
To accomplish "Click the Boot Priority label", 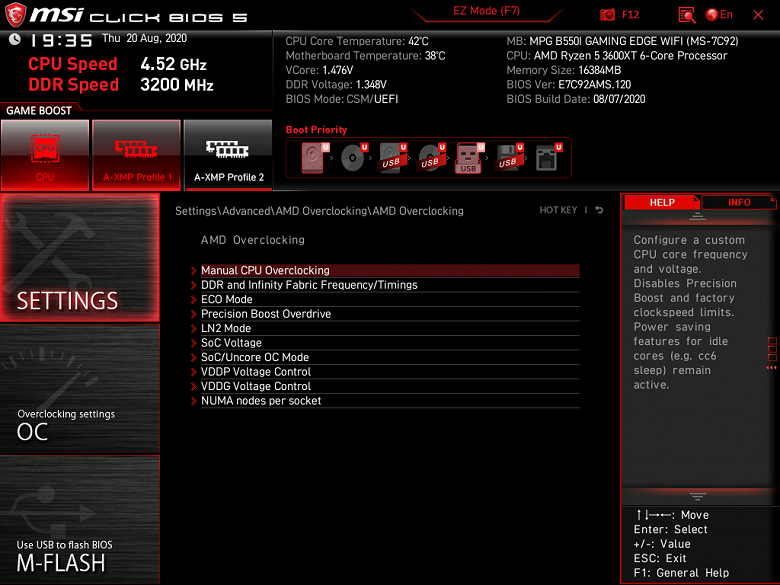I will pos(316,130).
